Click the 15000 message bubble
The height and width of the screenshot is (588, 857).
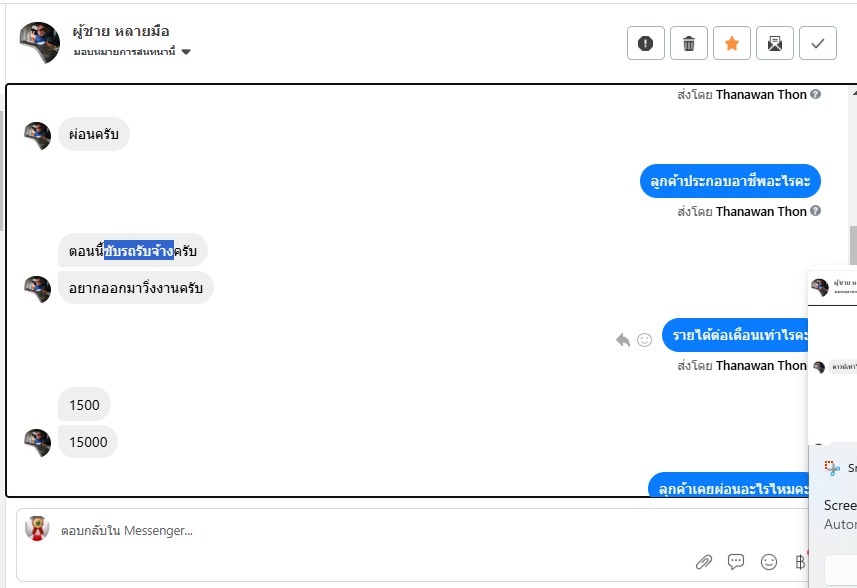coord(88,442)
